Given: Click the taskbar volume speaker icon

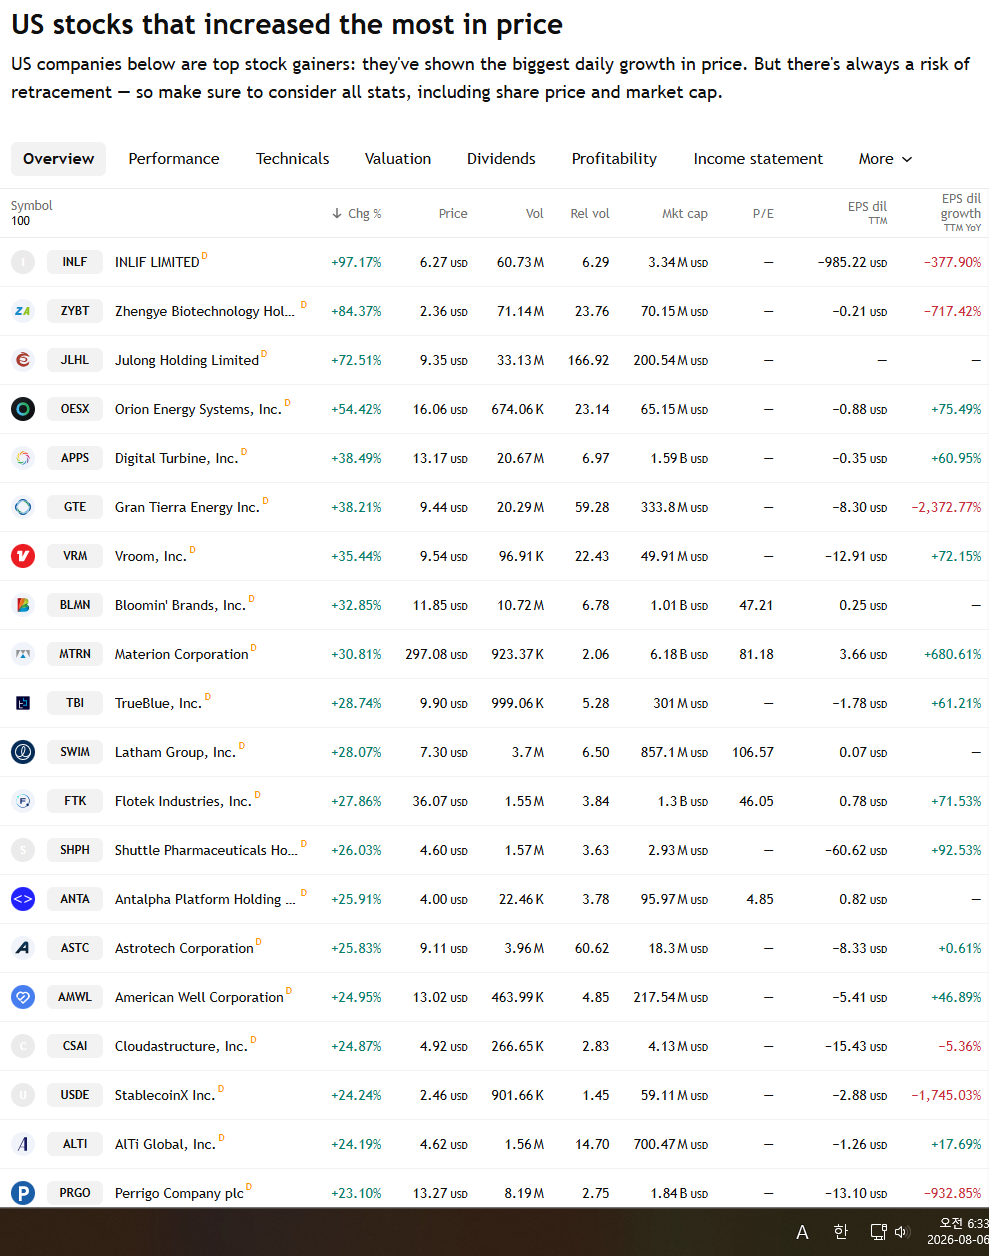Looking at the screenshot, I should tap(901, 1232).
